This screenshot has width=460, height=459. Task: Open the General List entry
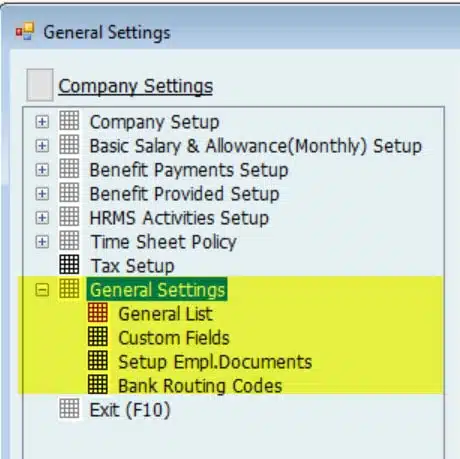(166, 314)
